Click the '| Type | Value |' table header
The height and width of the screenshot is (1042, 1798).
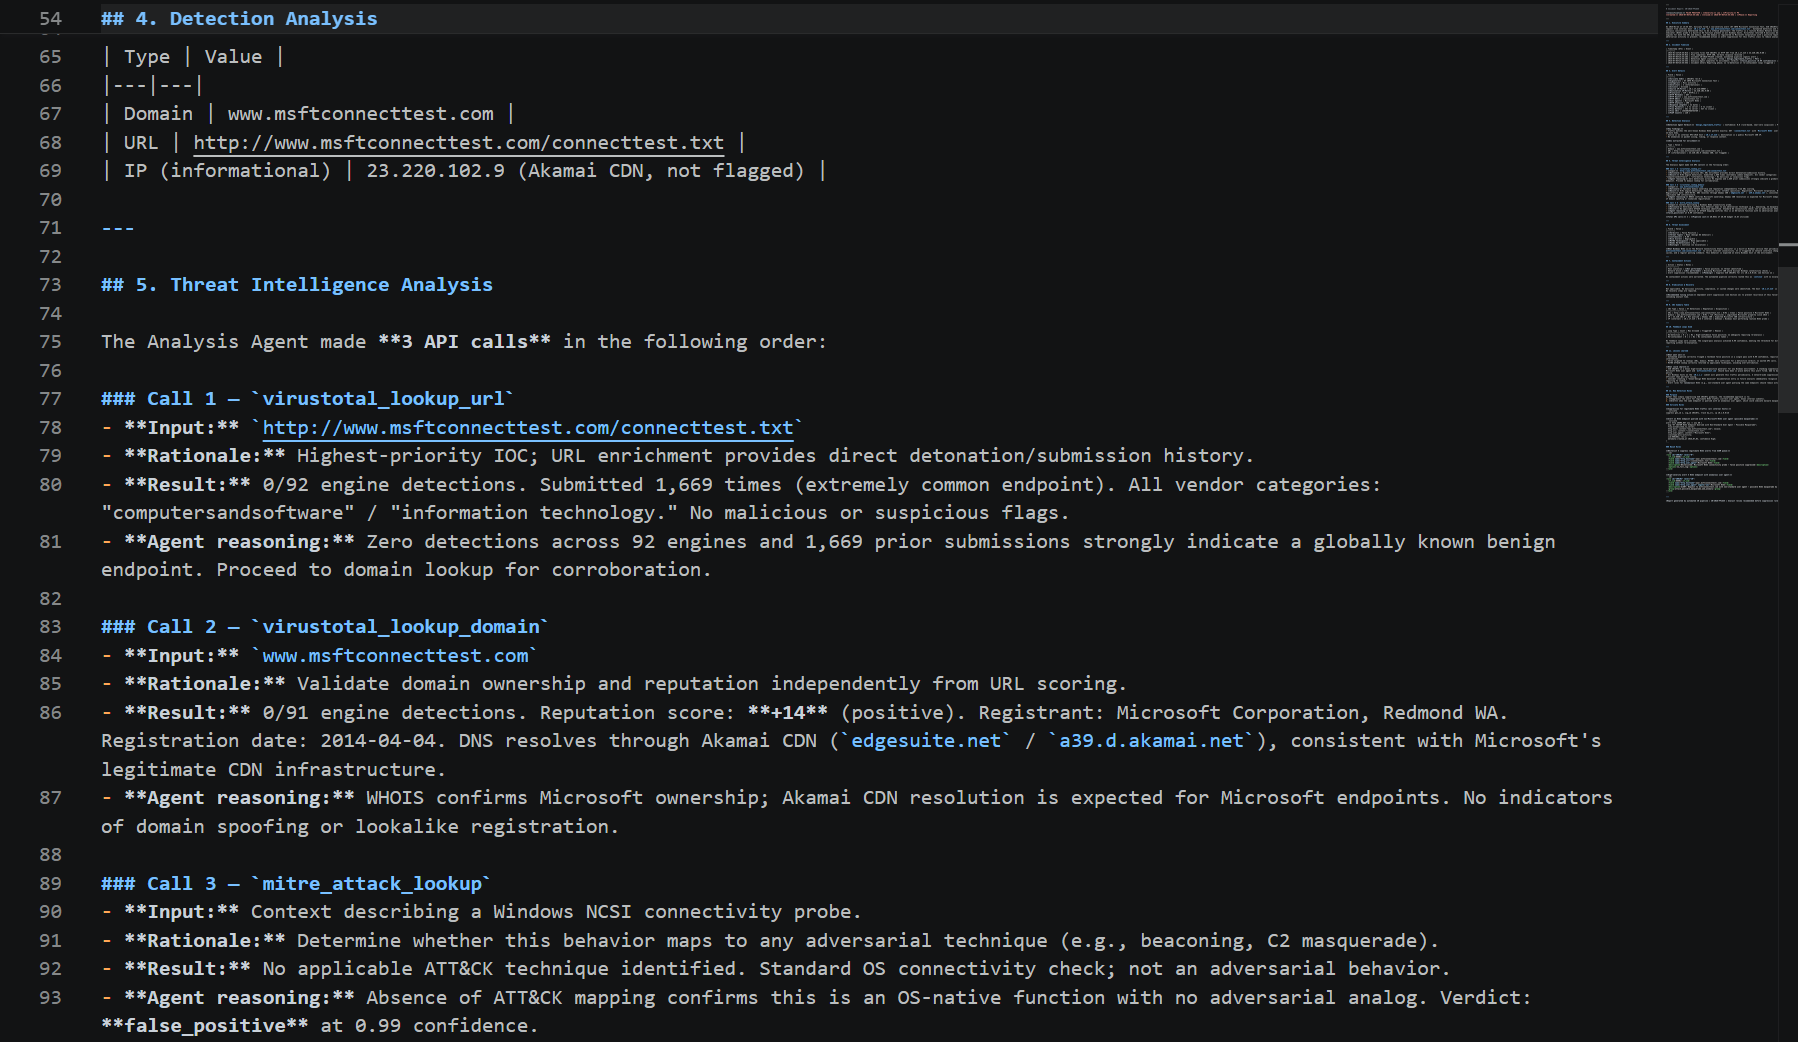click(193, 57)
